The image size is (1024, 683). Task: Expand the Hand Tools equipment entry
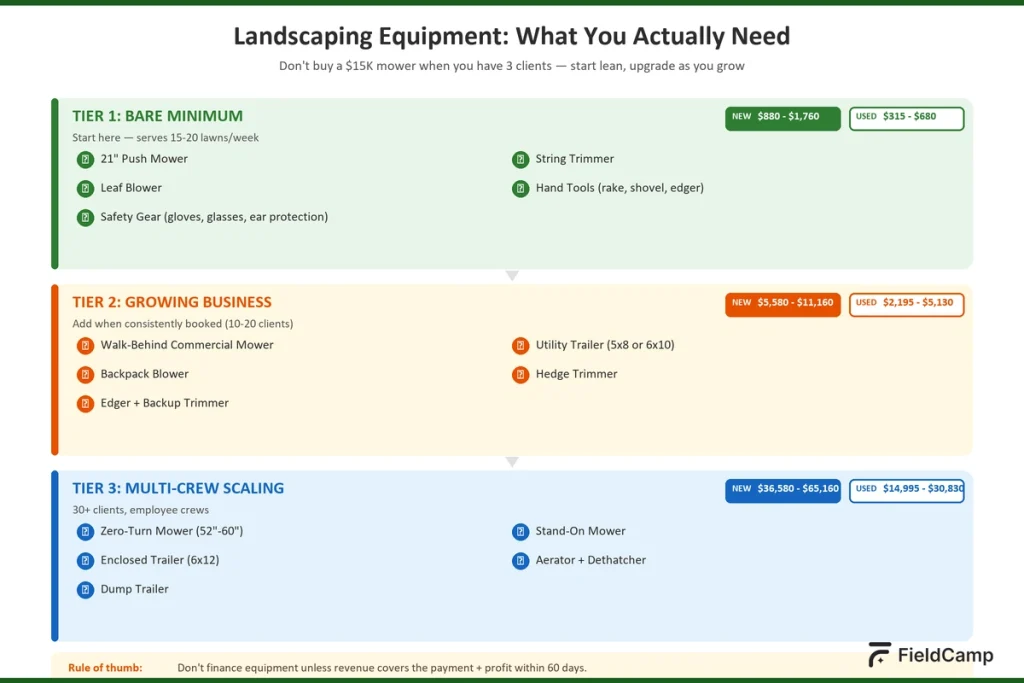pyautogui.click(x=520, y=188)
